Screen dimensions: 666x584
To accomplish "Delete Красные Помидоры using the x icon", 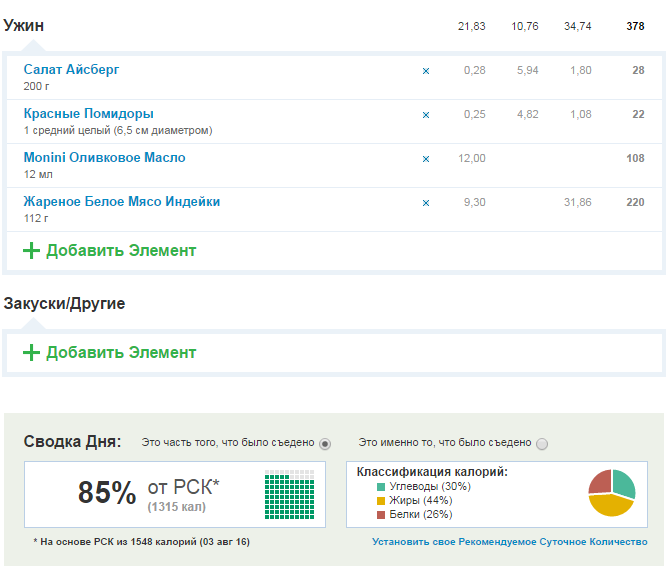I will pyautogui.click(x=425, y=115).
